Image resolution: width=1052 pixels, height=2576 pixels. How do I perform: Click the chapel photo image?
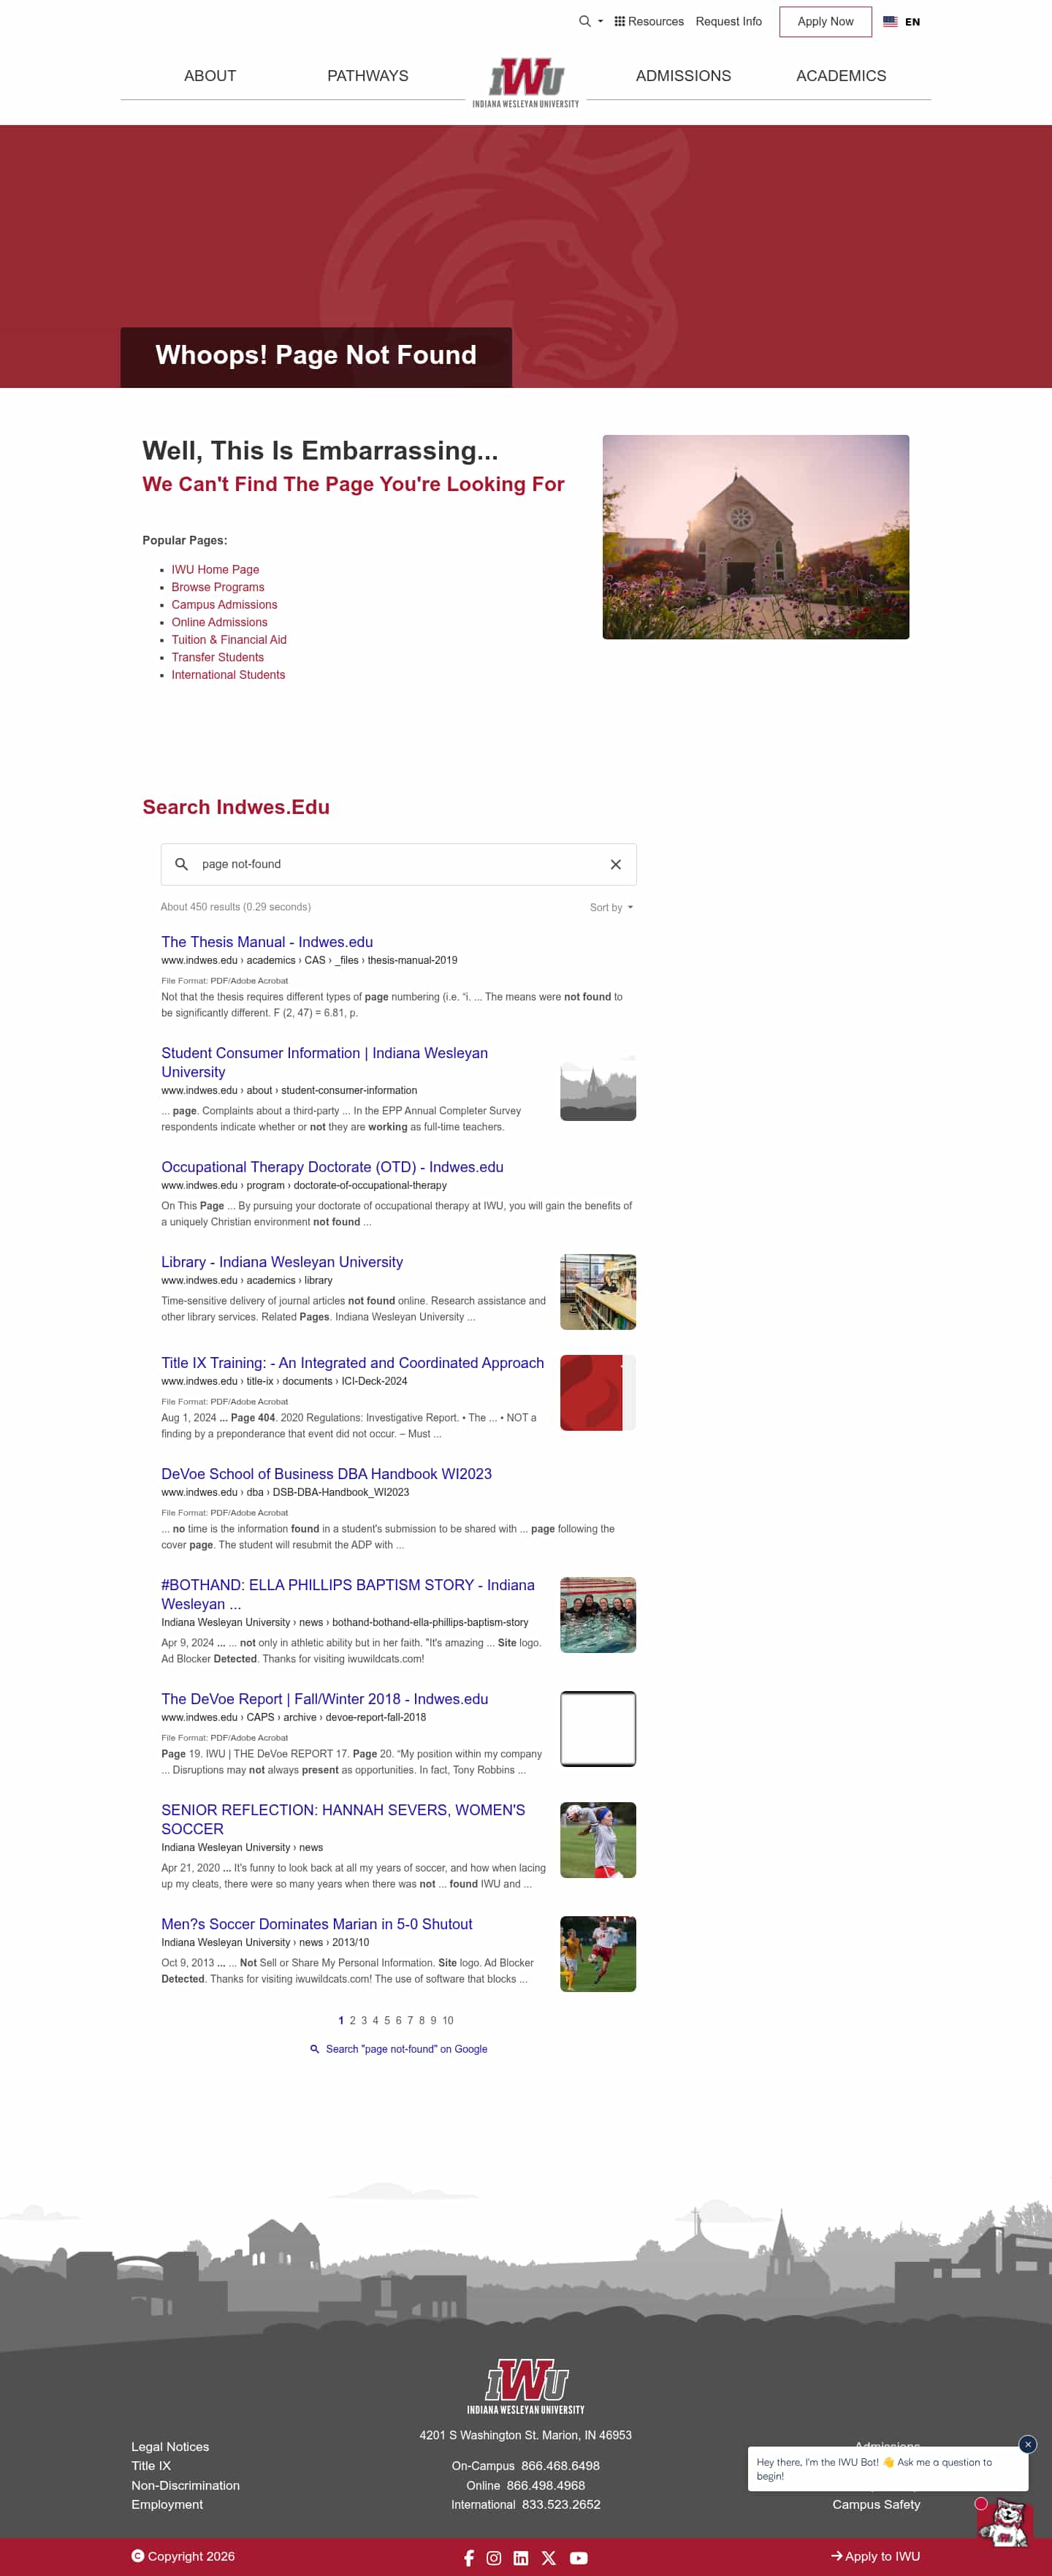point(755,537)
